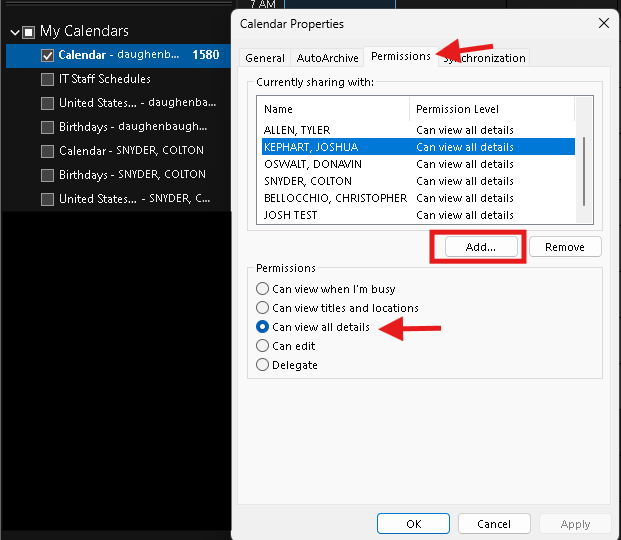The height and width of the screenshot is (540, 621).
Task: Choose the Delegate permission option
Action: pos(263,365)
